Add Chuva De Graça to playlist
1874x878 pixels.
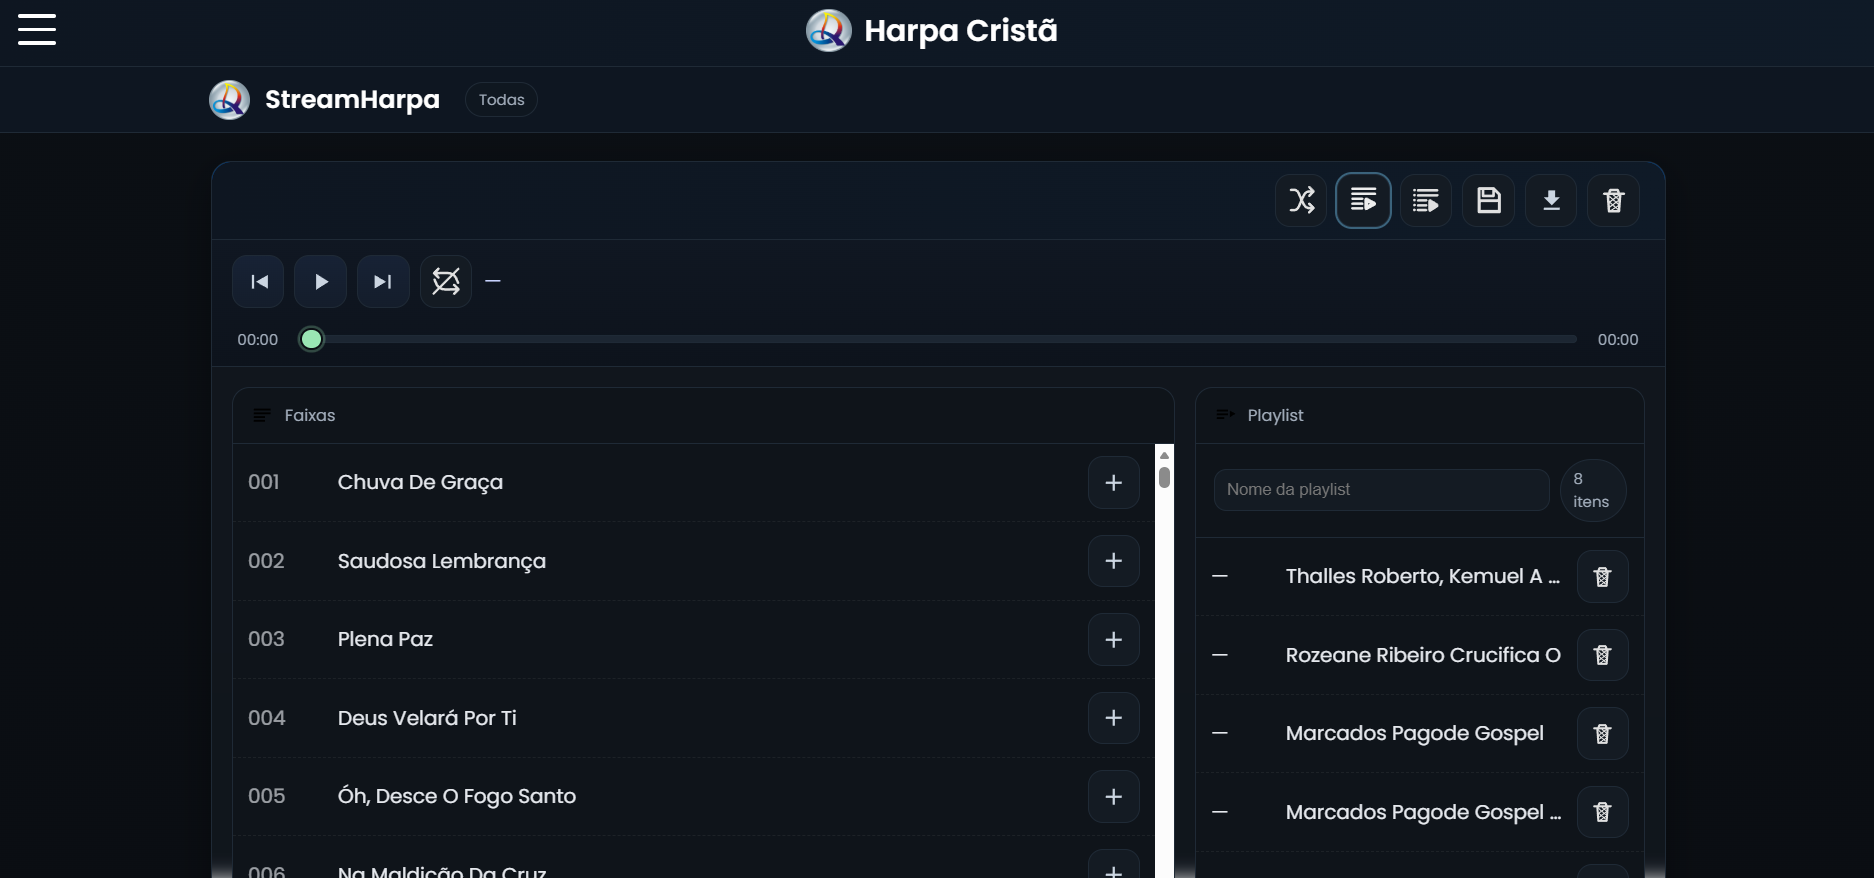(x=1113, y=483)
